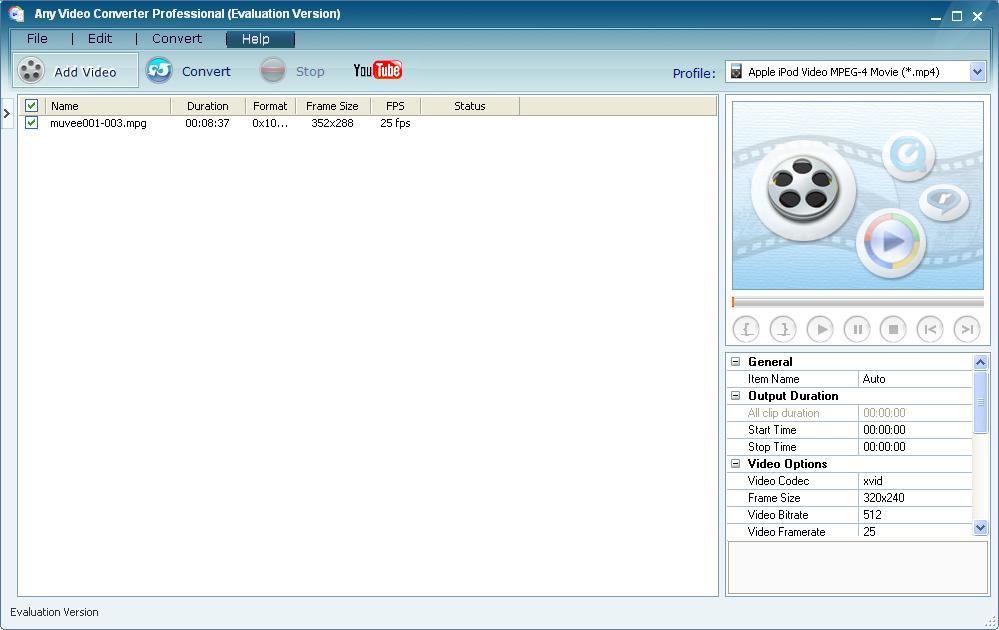The image size is (999, 630).
Task: Expand the left side panel arrow
Action: pyautogui.click(x=6, y=113)
